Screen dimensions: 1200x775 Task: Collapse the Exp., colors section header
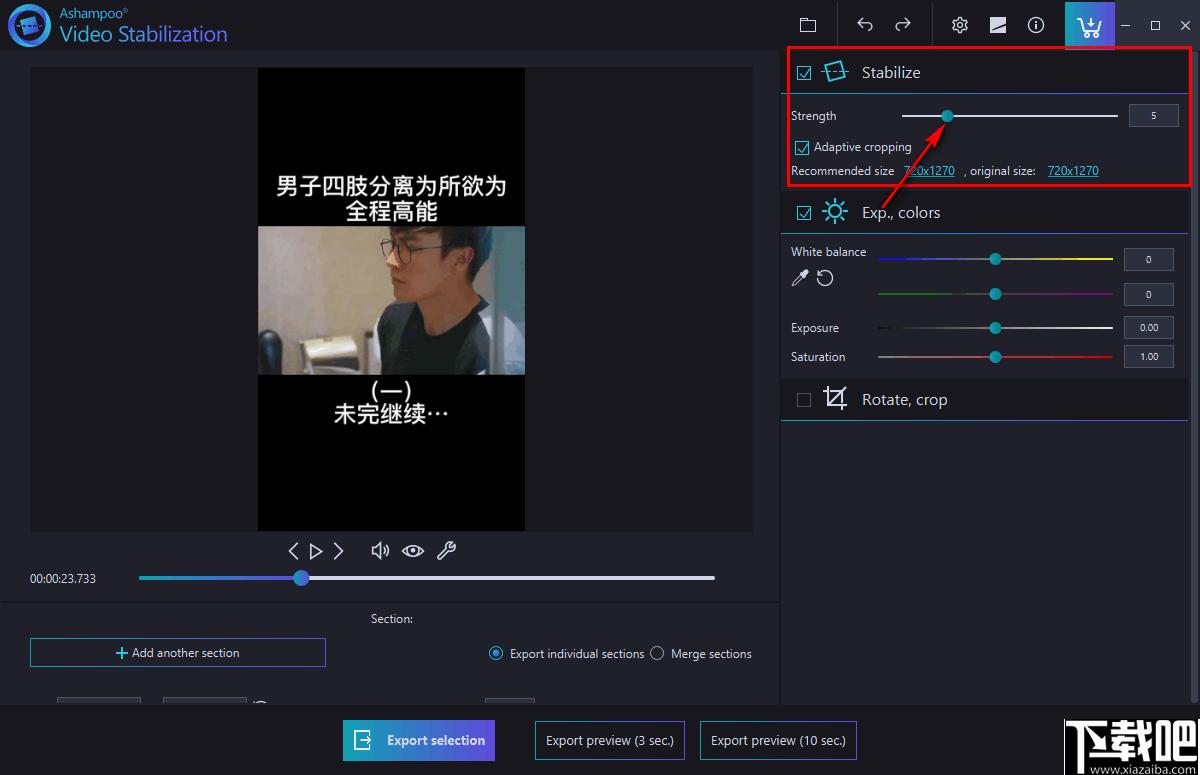[x=985, y=213]
